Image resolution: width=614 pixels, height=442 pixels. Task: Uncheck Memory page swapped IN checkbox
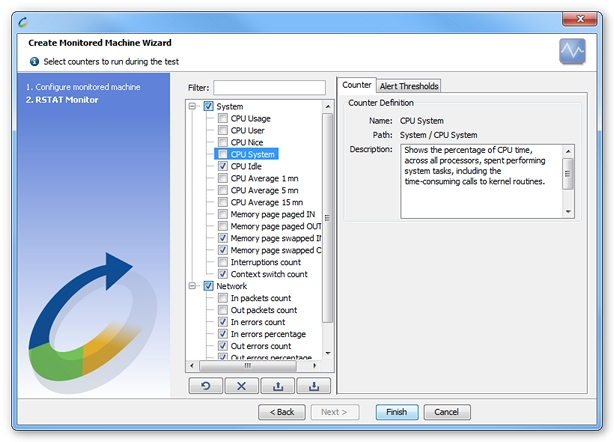pyautogui.click(x=223, y=238)
